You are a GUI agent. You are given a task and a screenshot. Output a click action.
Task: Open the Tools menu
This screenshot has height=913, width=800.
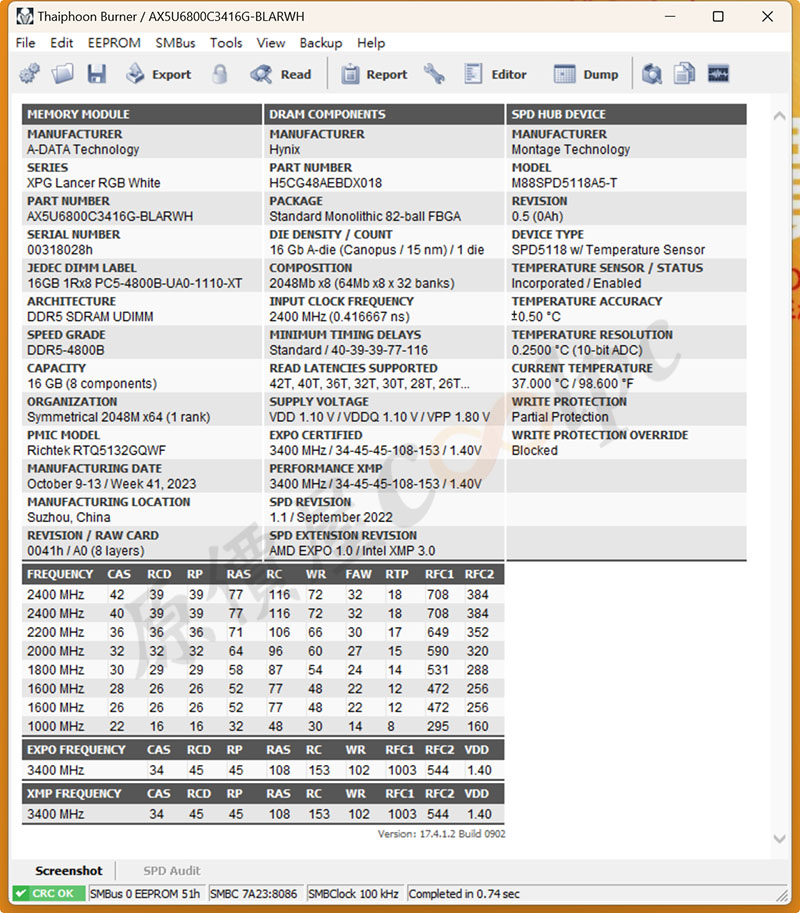click(226, 43)
